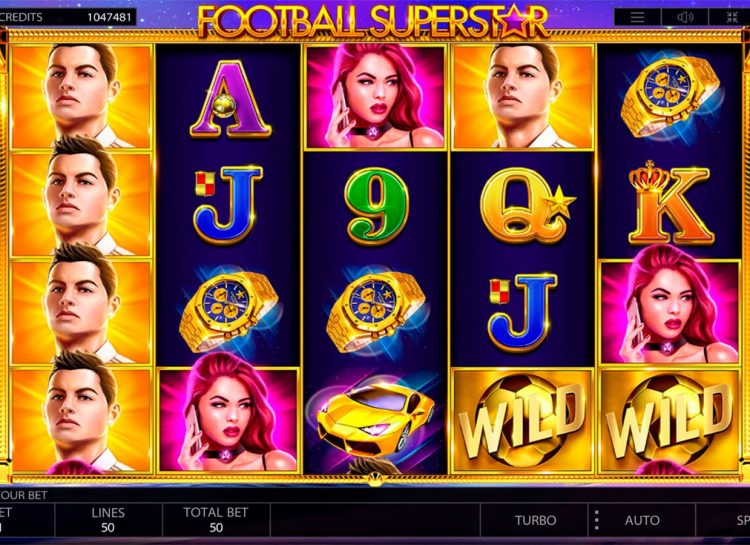Image resolution: width=750 pixels, height=545 pixels.
Task: Expand options via three-dot handle beside Auto
Action: pos(596,520)
